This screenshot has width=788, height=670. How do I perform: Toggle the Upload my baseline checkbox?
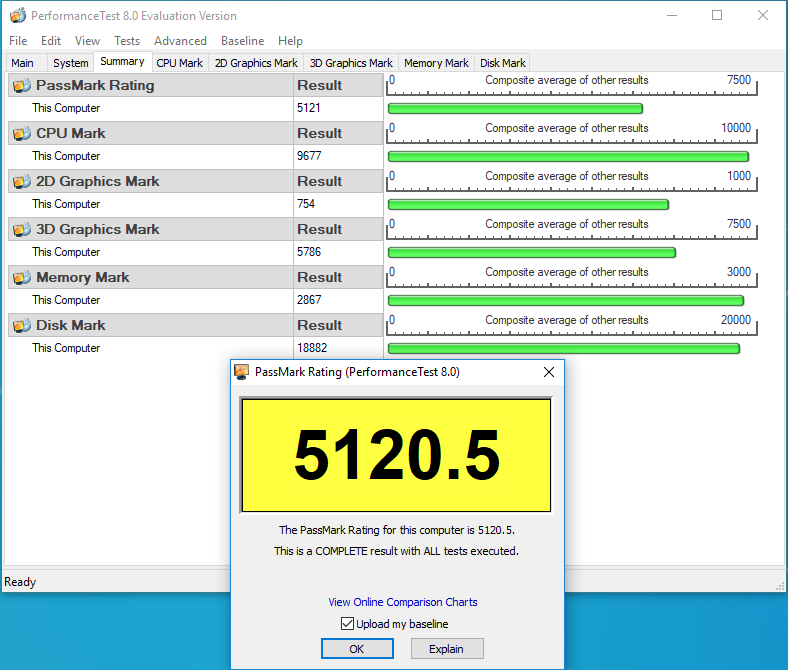[x=347, y=624]
